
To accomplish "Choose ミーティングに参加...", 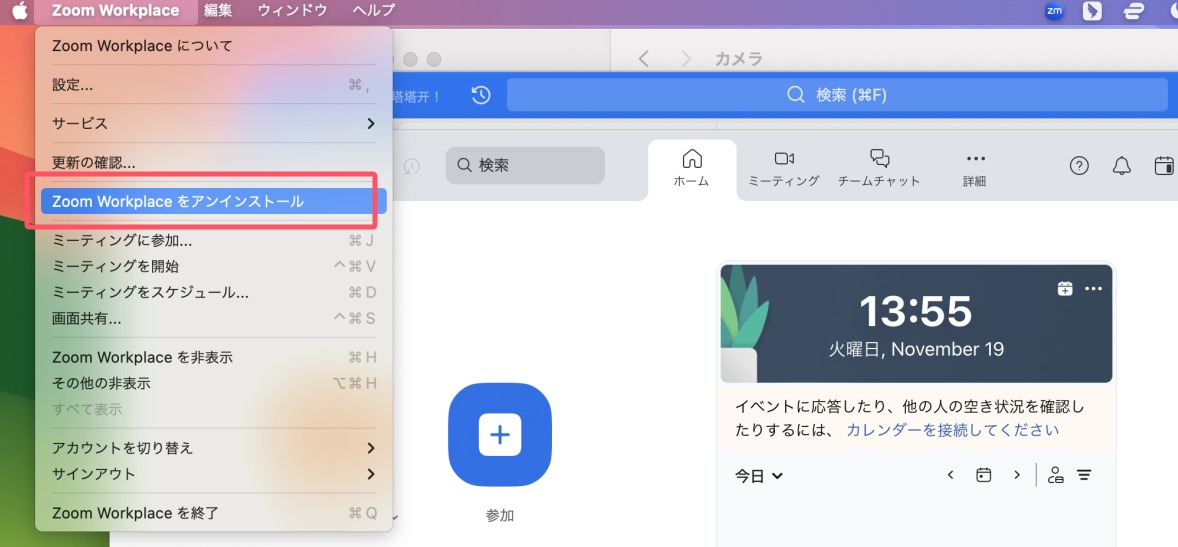I will (213, 241).
